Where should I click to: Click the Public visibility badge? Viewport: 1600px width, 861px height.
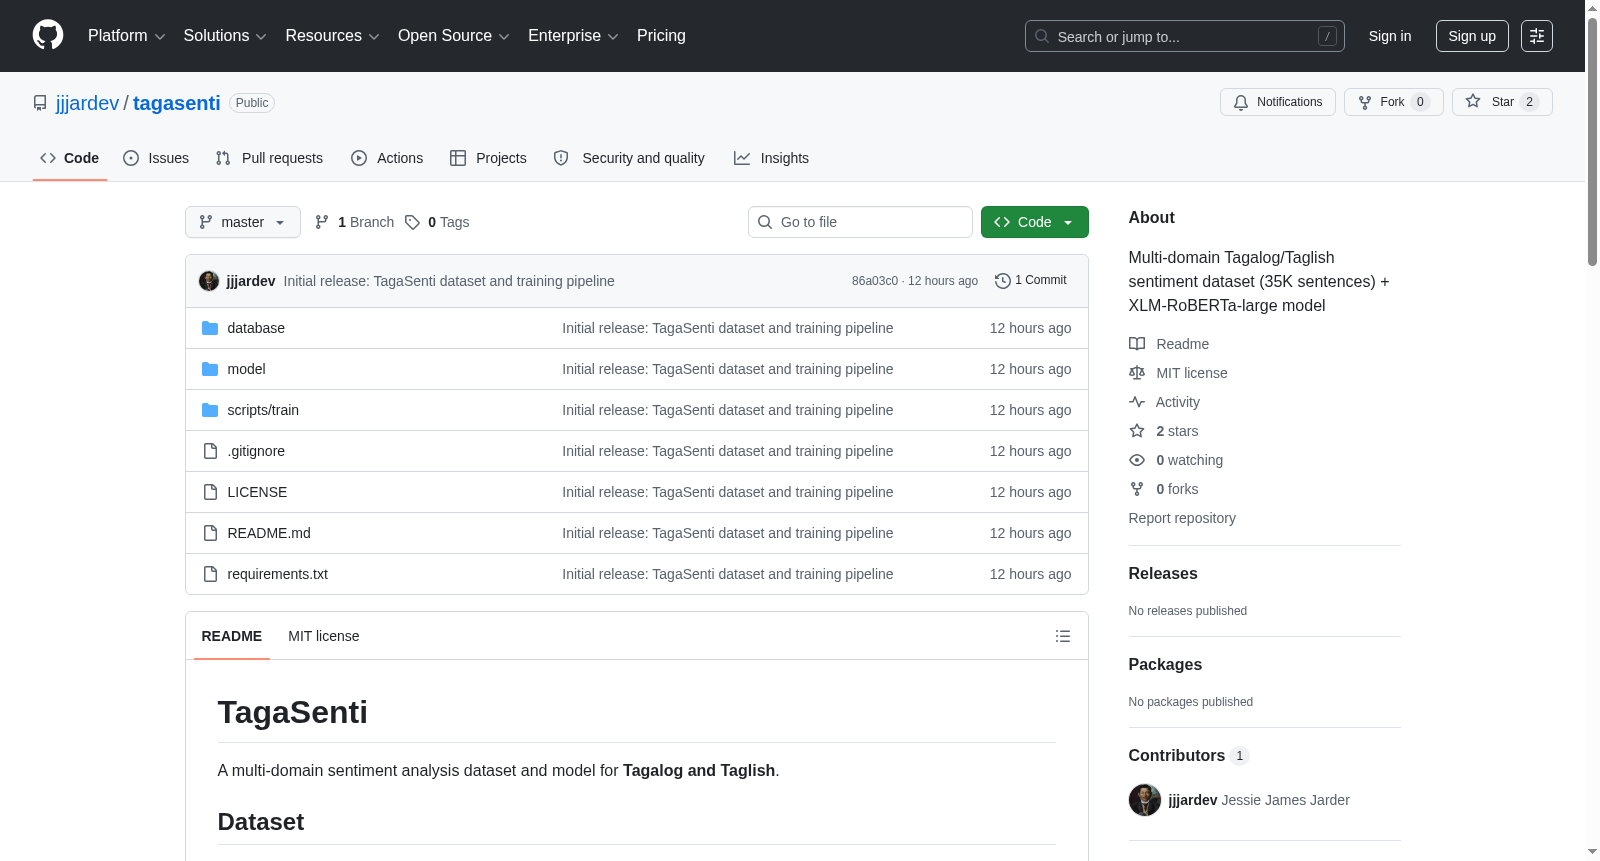point(252,103)
